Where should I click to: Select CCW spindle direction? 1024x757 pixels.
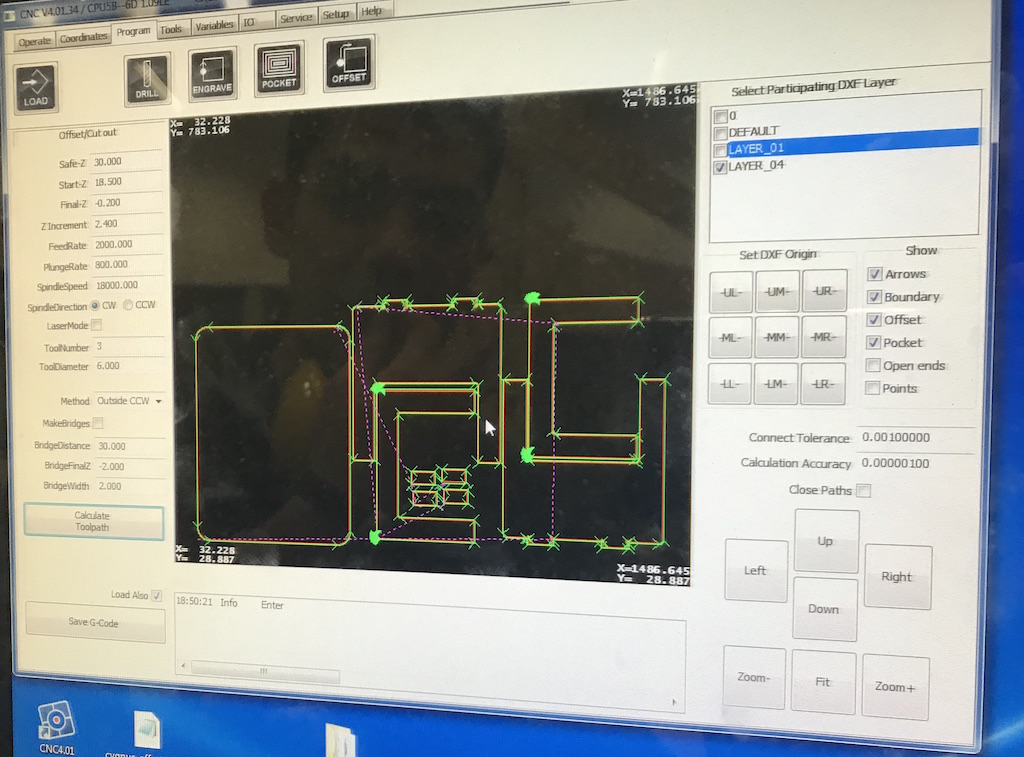pyautogui.click(x=128, y=304)
